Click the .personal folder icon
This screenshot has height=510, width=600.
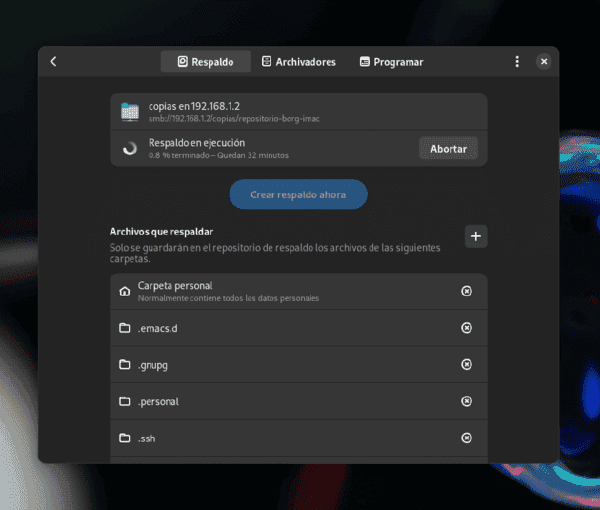click(124, 401)
